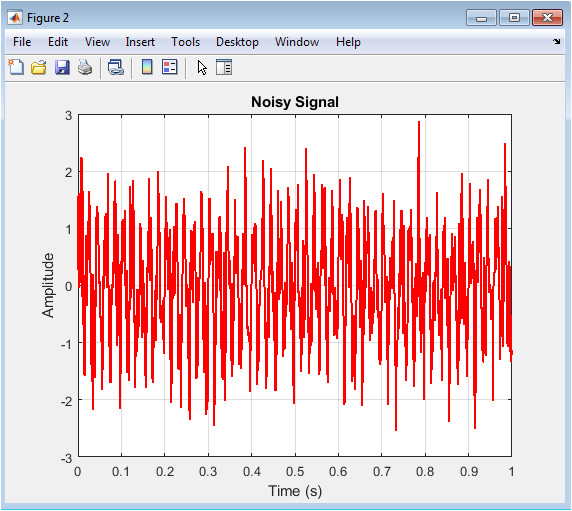The height and width of the screenshot is (511, 572).
Task: Minimize the Figure 2 window
Action: [481, 18]
